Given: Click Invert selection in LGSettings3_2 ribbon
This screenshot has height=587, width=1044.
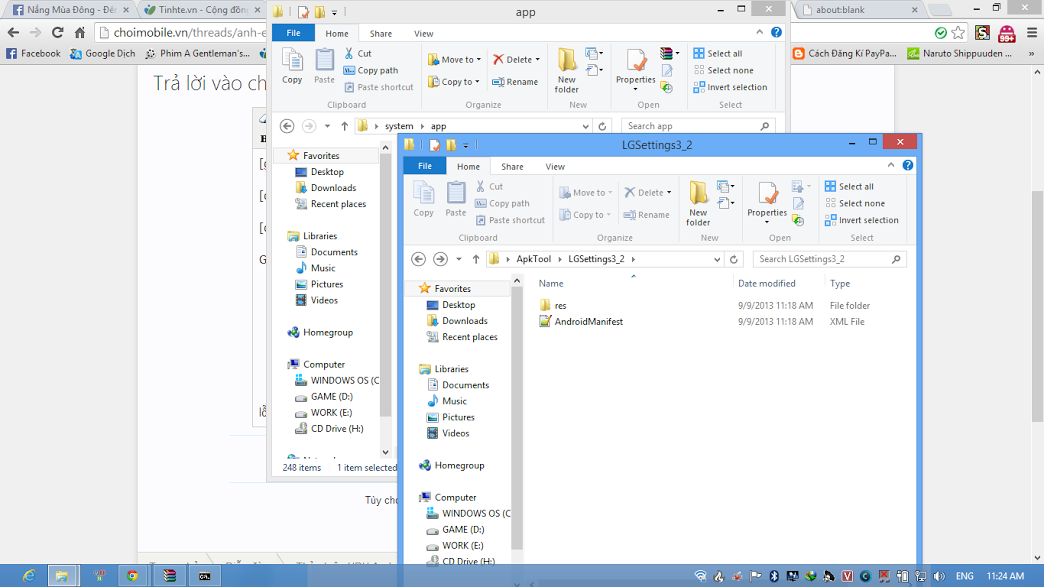Looking at the screenshot, I should point(862,220).
